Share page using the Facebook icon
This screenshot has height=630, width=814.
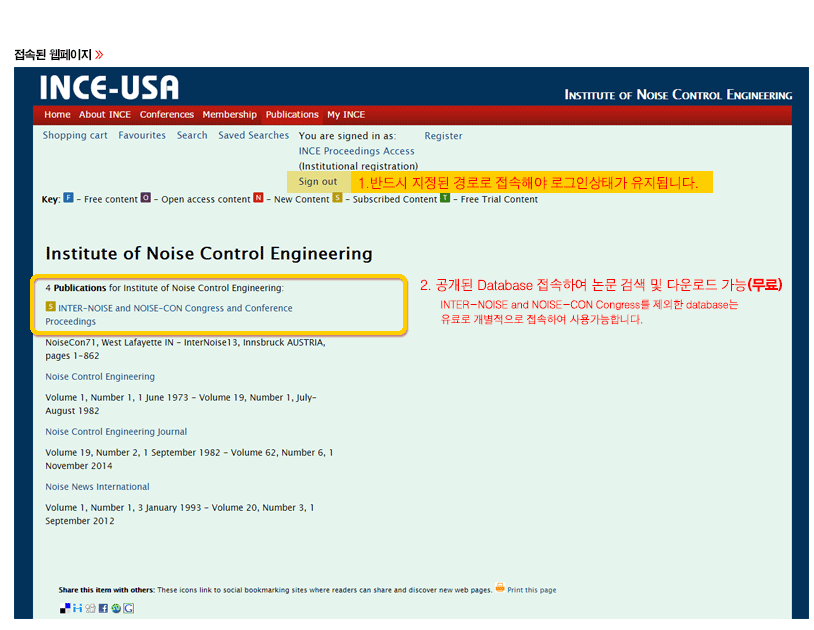point(103,608)
